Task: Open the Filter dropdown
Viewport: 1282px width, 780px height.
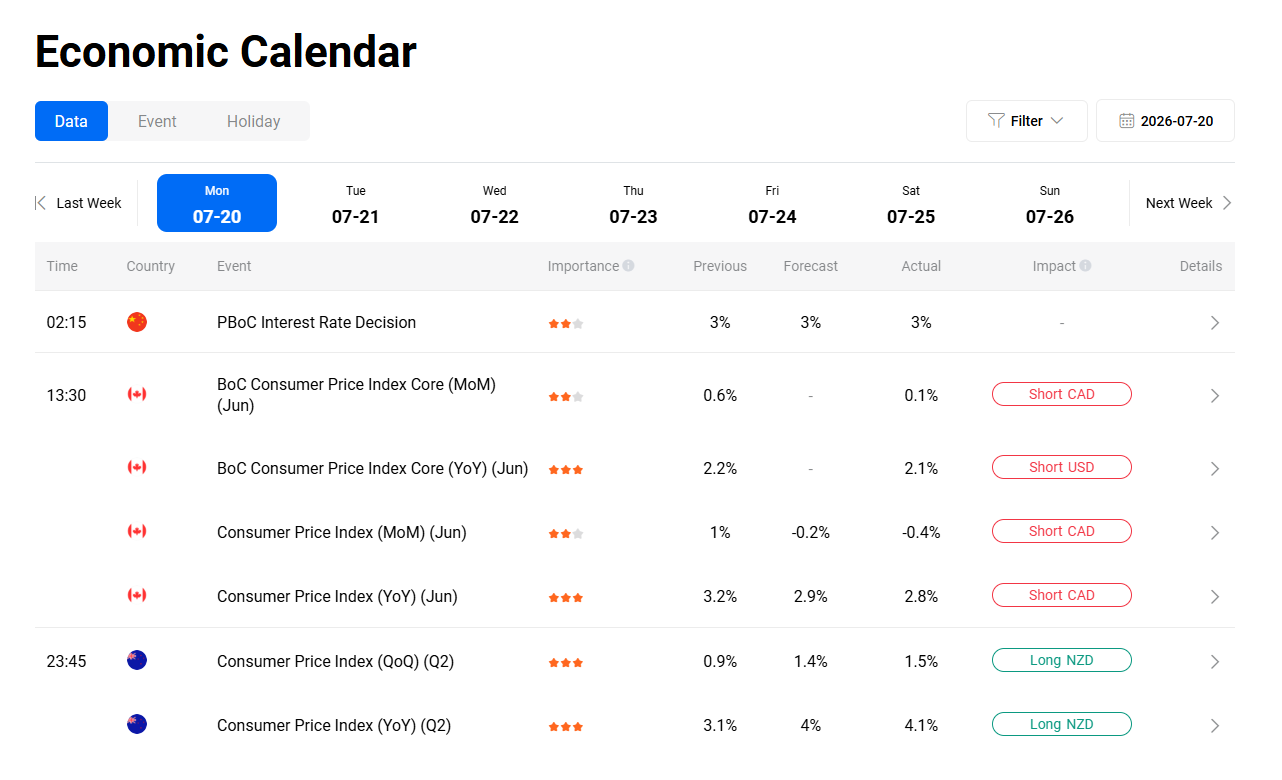Action: click(x=1026, y=121)
